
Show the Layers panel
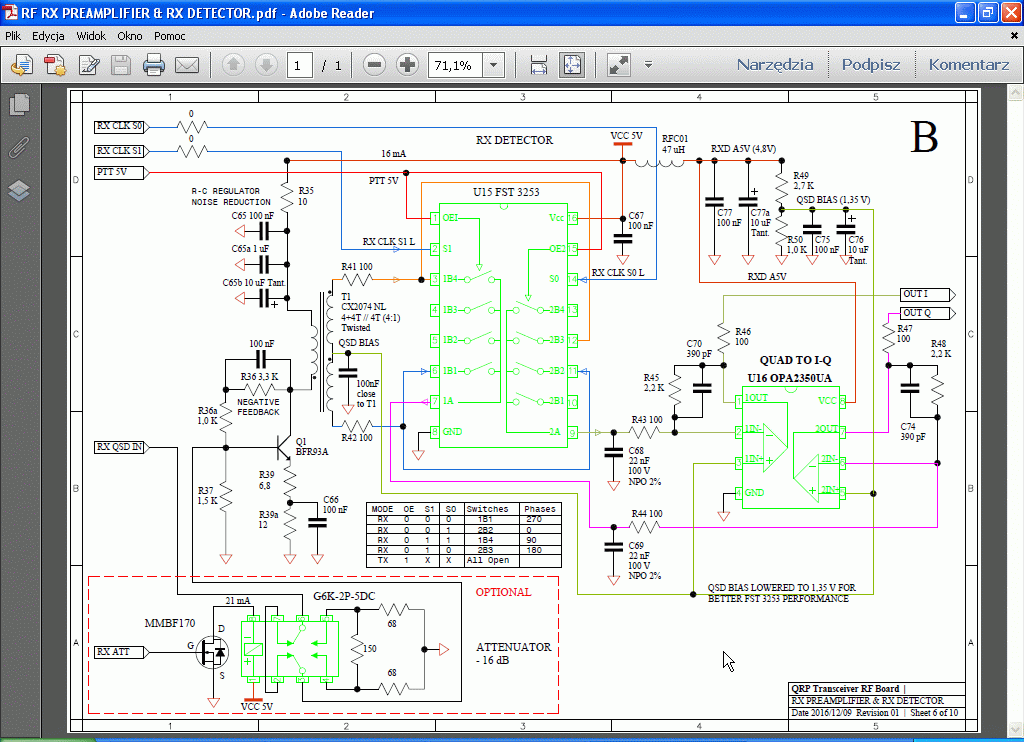[19, 190]
